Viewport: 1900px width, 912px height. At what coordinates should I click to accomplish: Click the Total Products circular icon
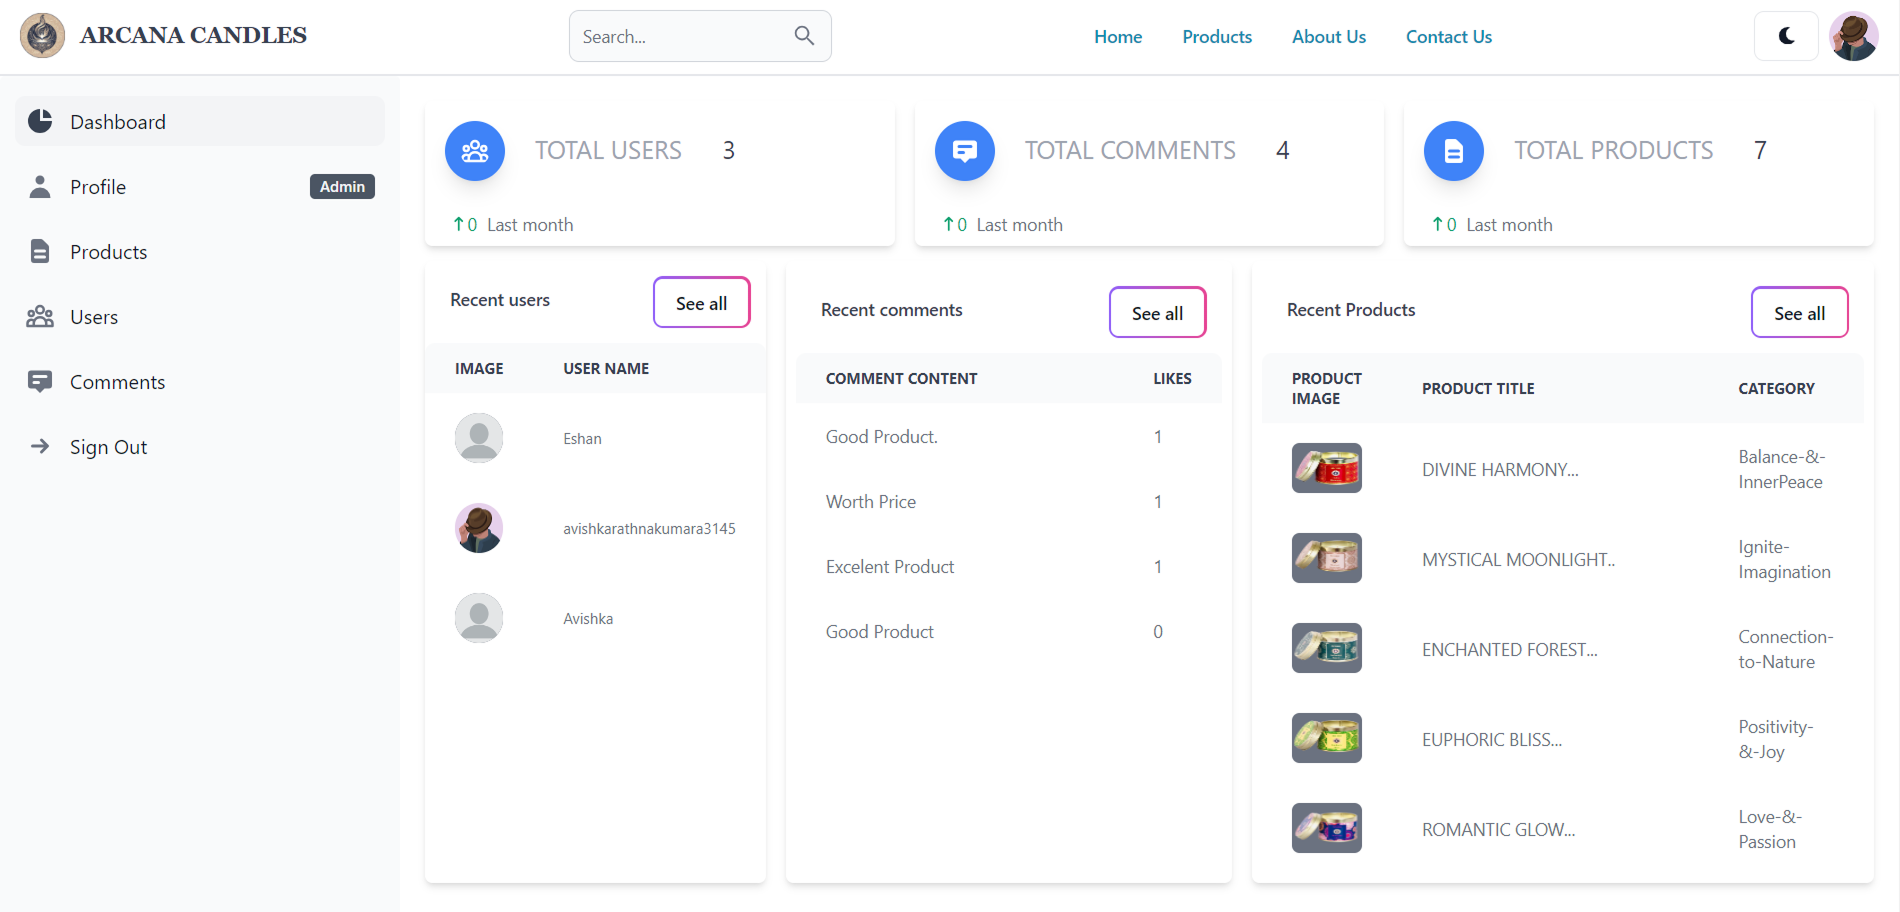point(1453,151)
